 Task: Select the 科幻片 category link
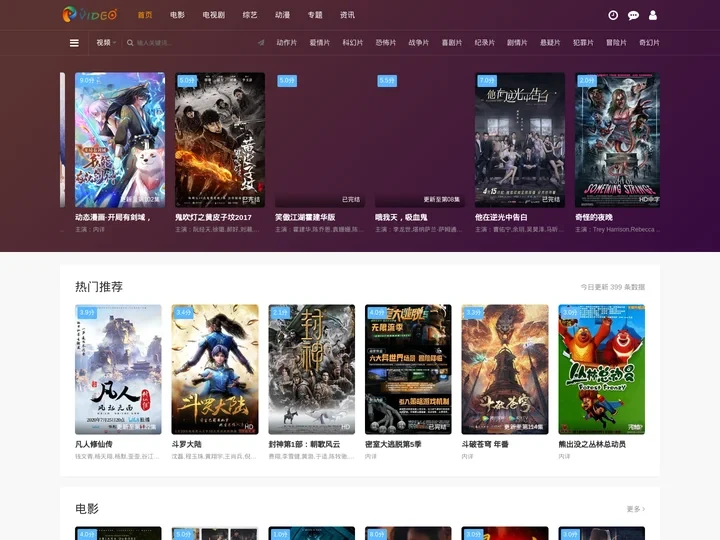(x=353, y=43)
